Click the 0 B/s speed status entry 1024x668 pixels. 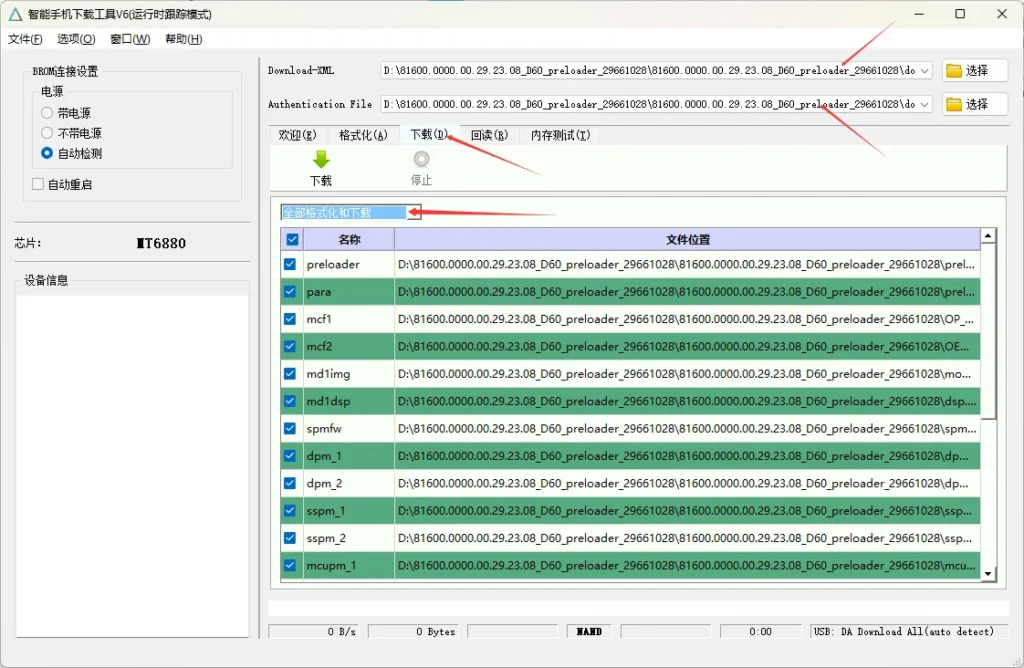tap(314, 631)
